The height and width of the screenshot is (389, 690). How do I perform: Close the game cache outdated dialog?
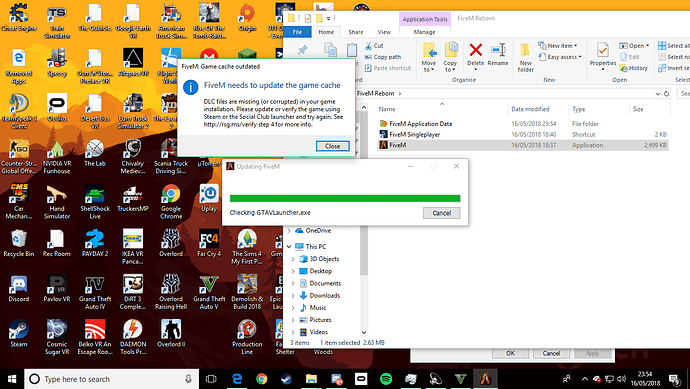tap(332, 146)
